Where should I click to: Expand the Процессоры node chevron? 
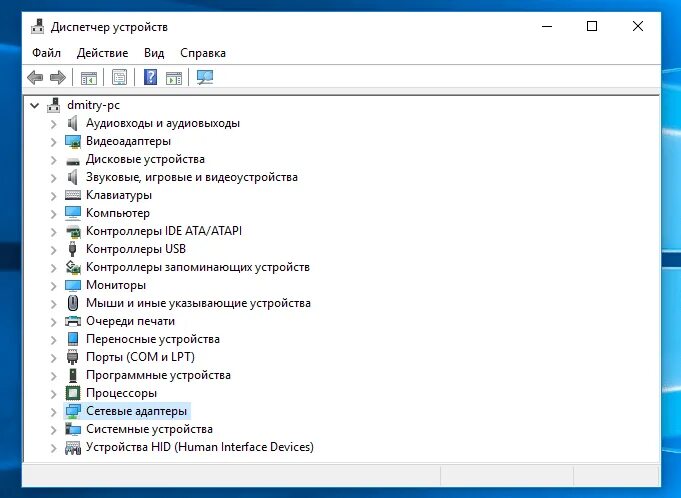pyautogui.click(x=53, y=394)
